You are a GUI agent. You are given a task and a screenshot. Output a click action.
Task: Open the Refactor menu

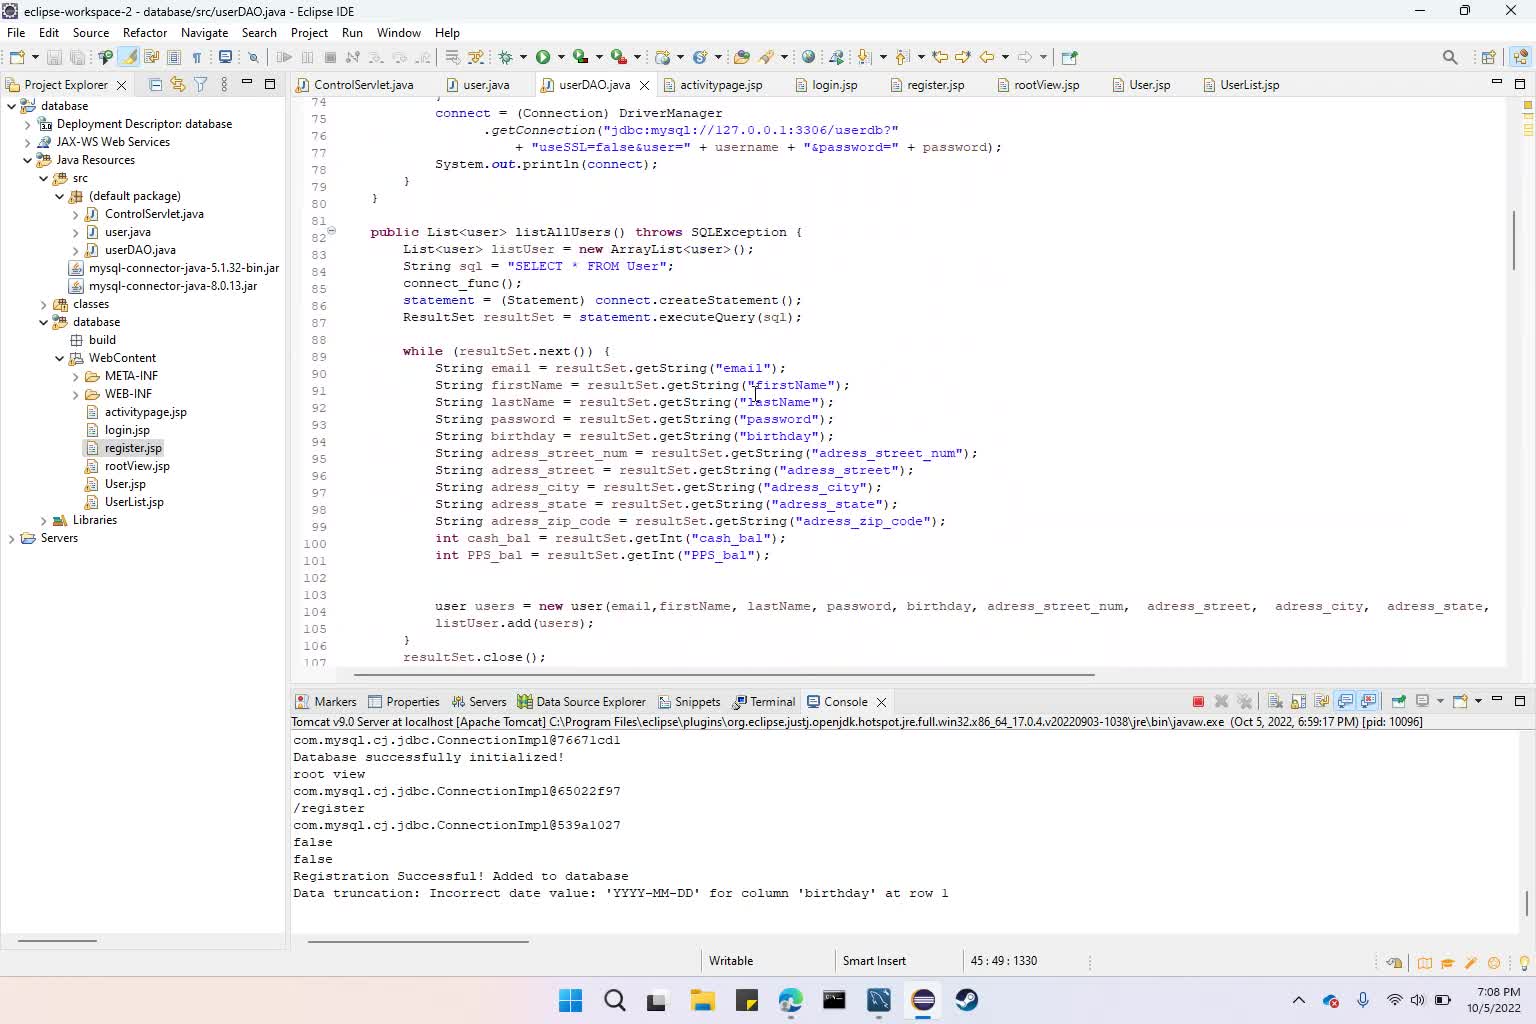[145, 32]
